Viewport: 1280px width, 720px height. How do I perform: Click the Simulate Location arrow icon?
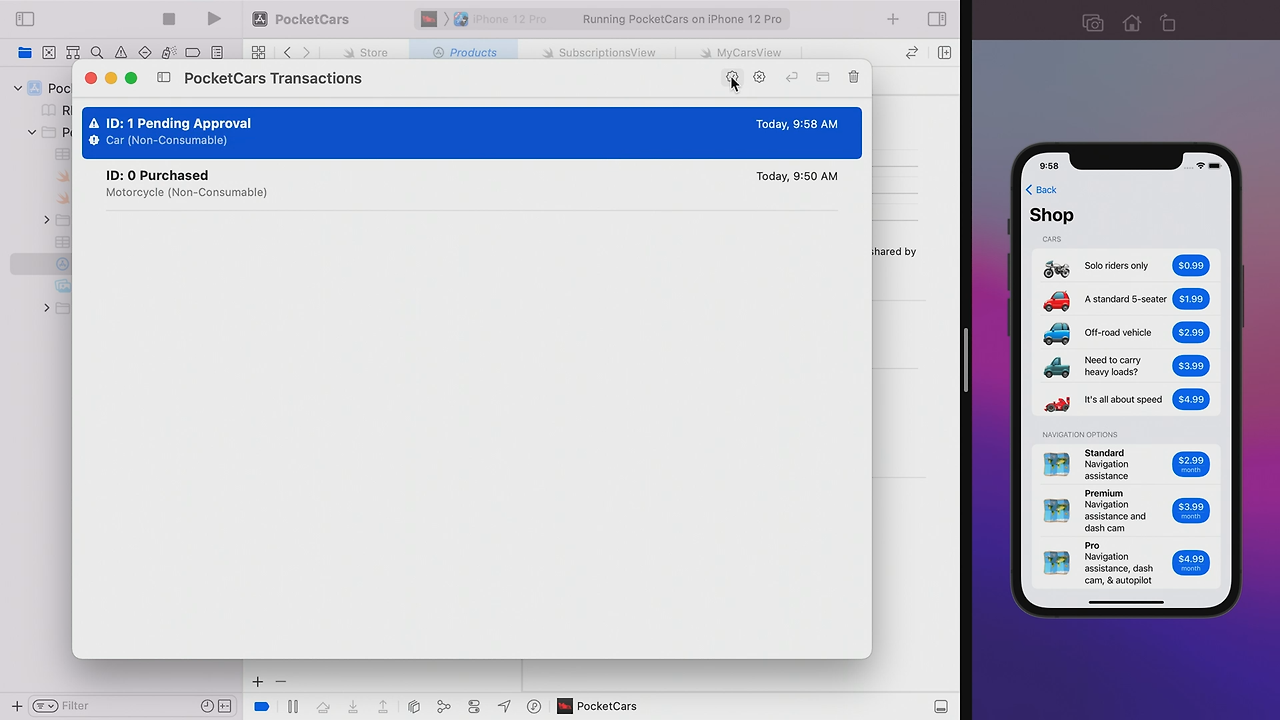tap(504, 706)
